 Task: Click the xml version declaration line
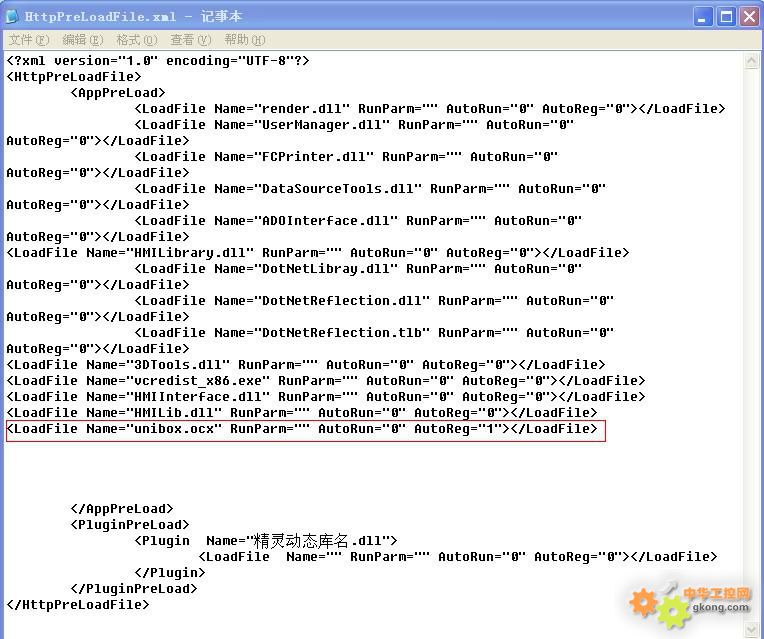(158, 61)
